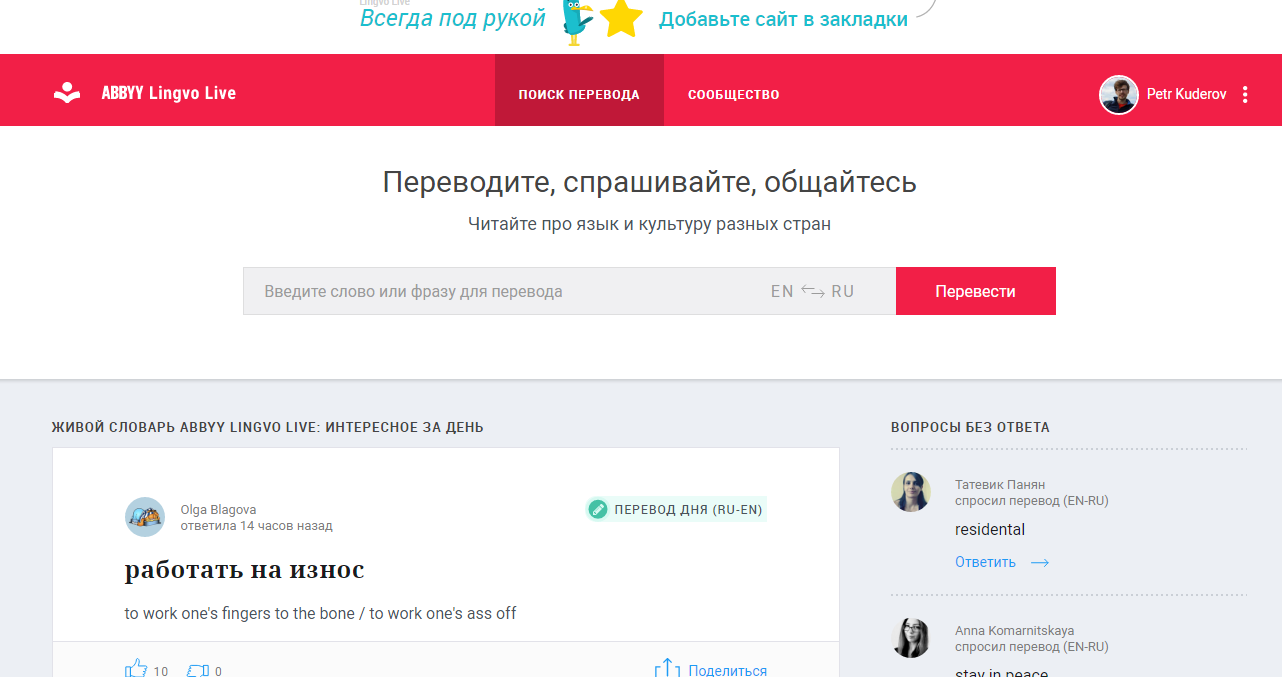Screen dimensions: 1282x677
Task: Click 'Добавьте сайт в закладки' banner text
Action: [783, 19]
